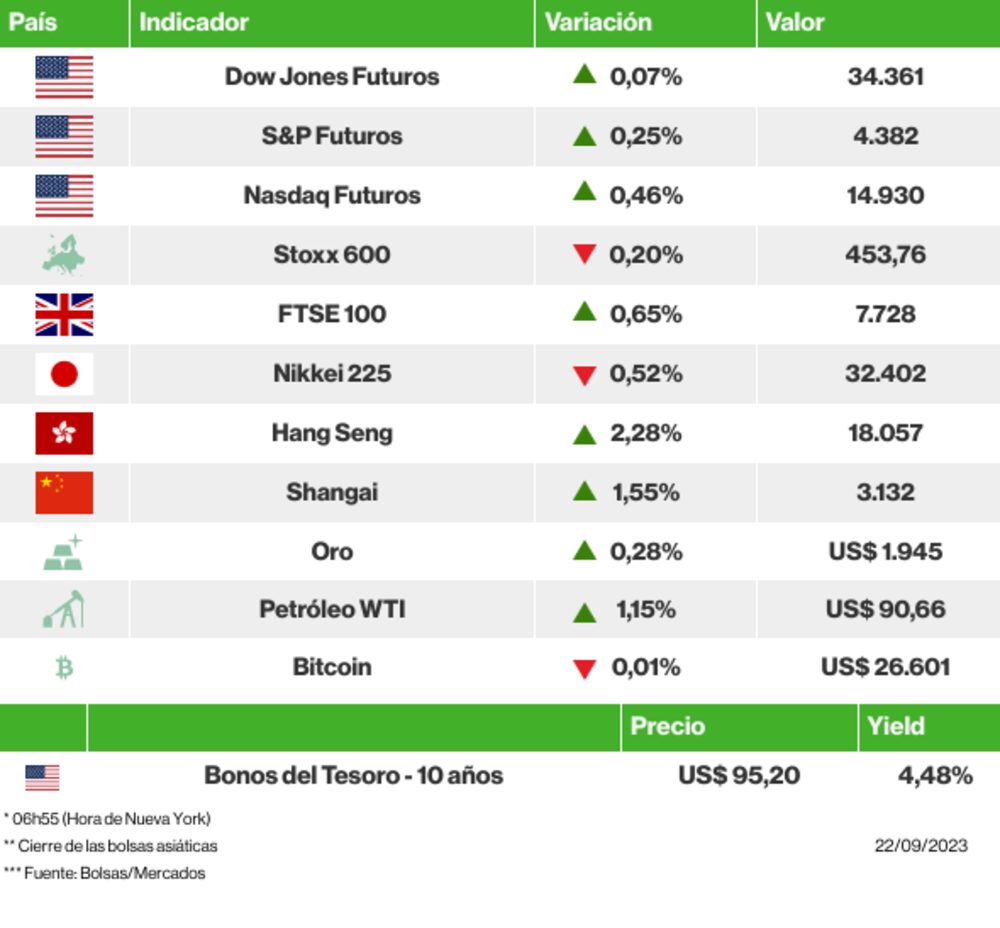Click the Bitcoin symbol icon
The width and height of the screenshot is (1000, 928).
click(x=64, y=667)
